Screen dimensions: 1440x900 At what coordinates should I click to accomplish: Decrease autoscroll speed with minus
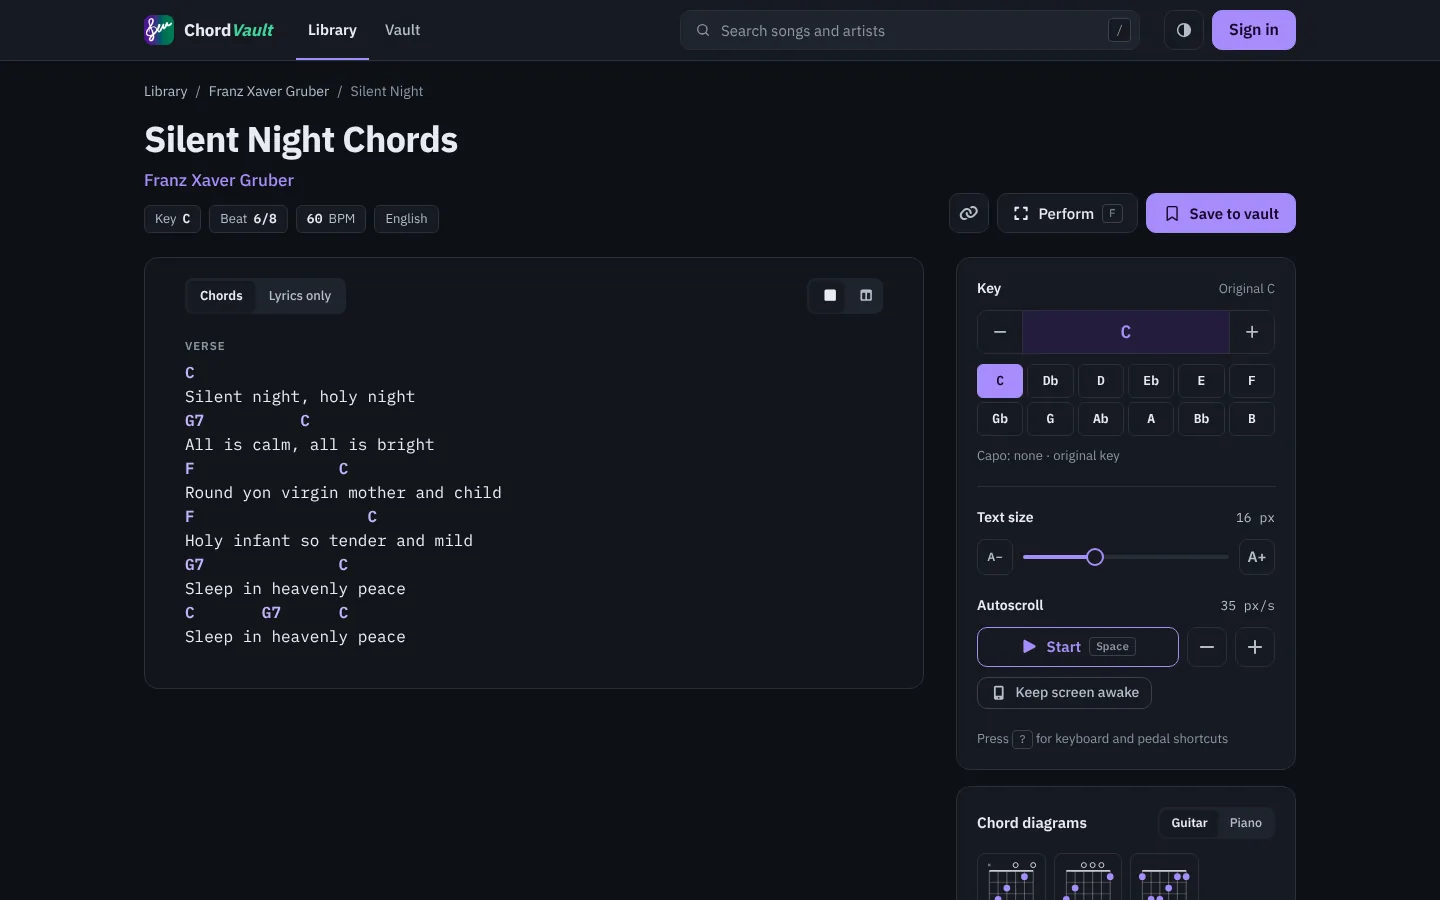pyautogui.click(x=1207, y=647)
